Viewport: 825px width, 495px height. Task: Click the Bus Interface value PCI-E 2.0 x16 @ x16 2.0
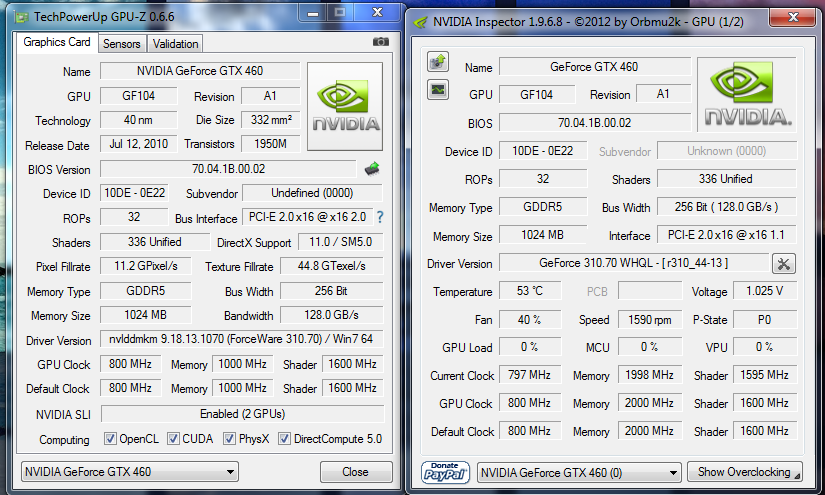[x=307, y=217]
